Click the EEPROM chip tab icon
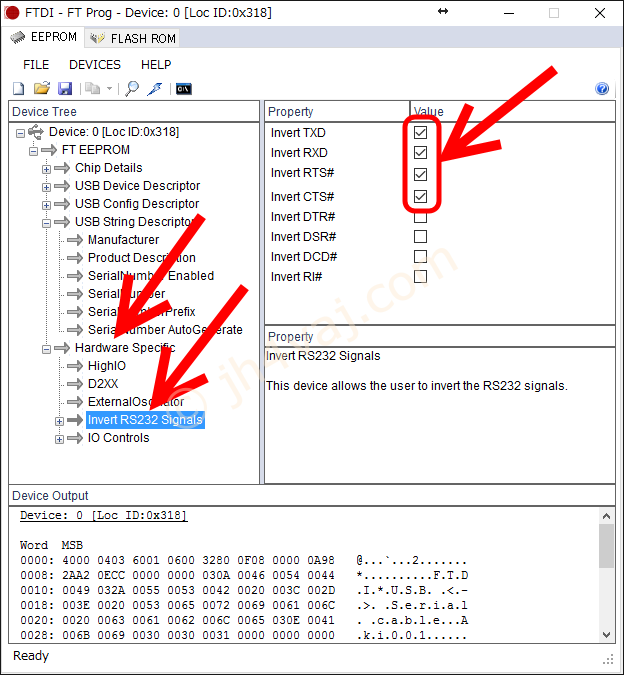The width and height of the screenshot is (624, 675). (18, 37)
